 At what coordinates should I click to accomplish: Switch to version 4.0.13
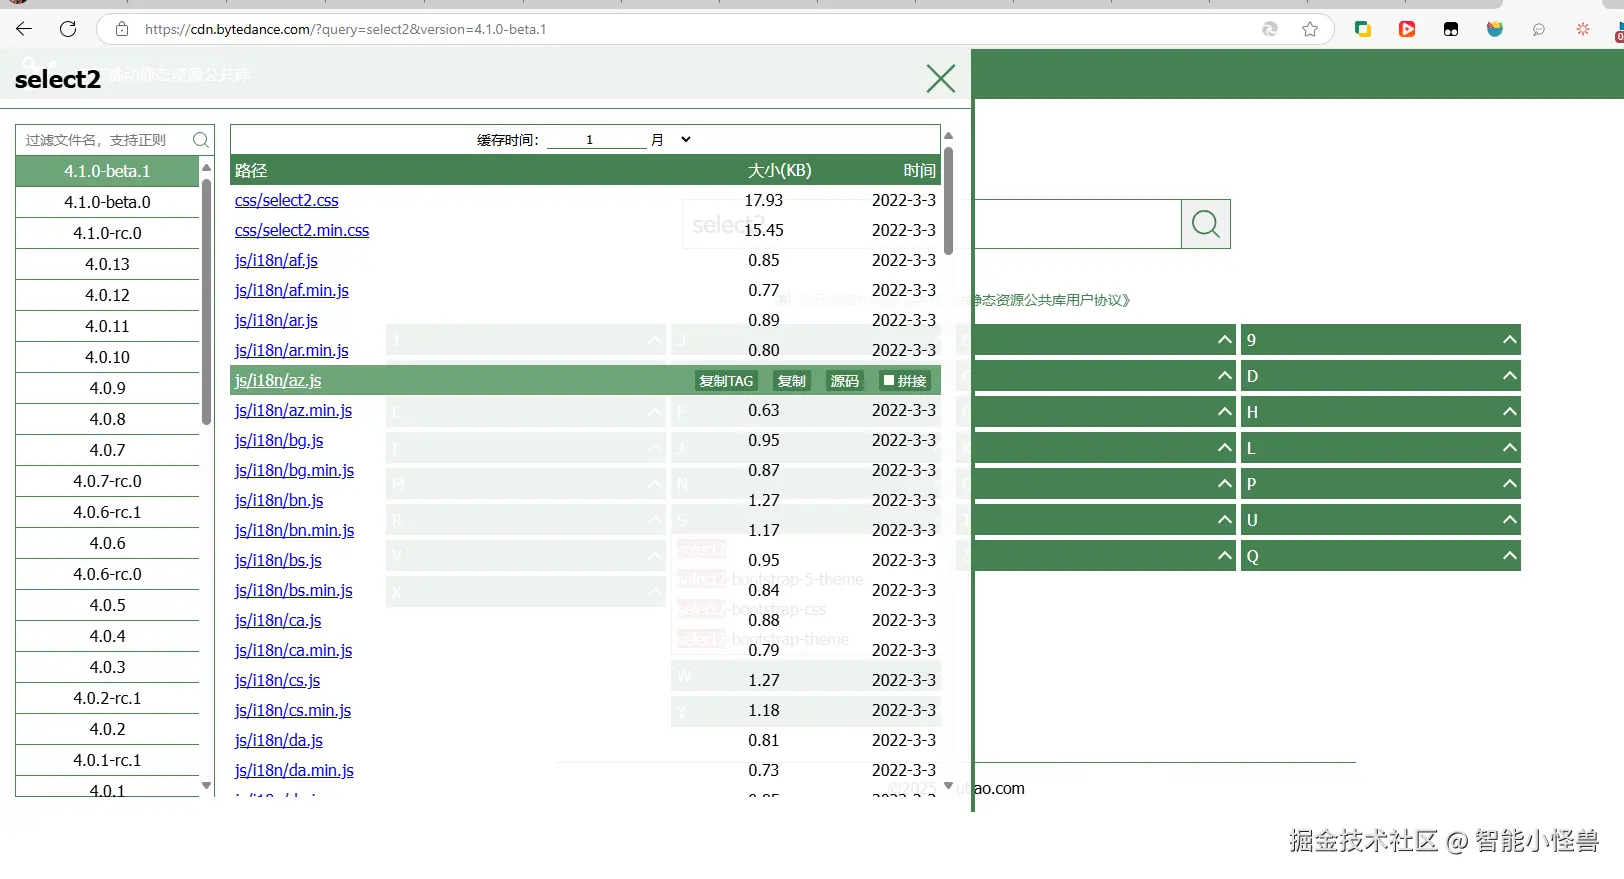[x=107, y=264]
